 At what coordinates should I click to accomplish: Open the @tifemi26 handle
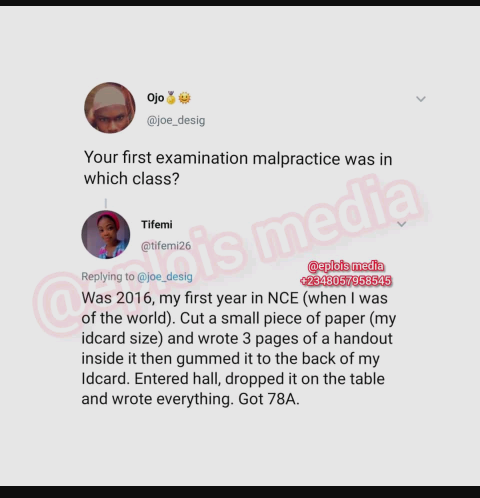[166, 246]
